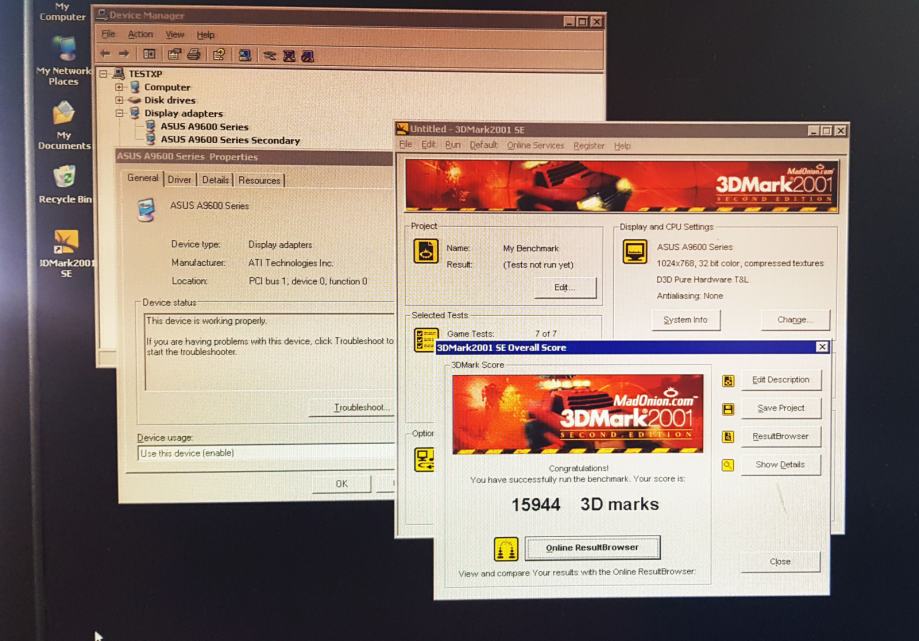Click the Uninstall device icon with red X
This screenshot has height=641, width=919.
288,56
